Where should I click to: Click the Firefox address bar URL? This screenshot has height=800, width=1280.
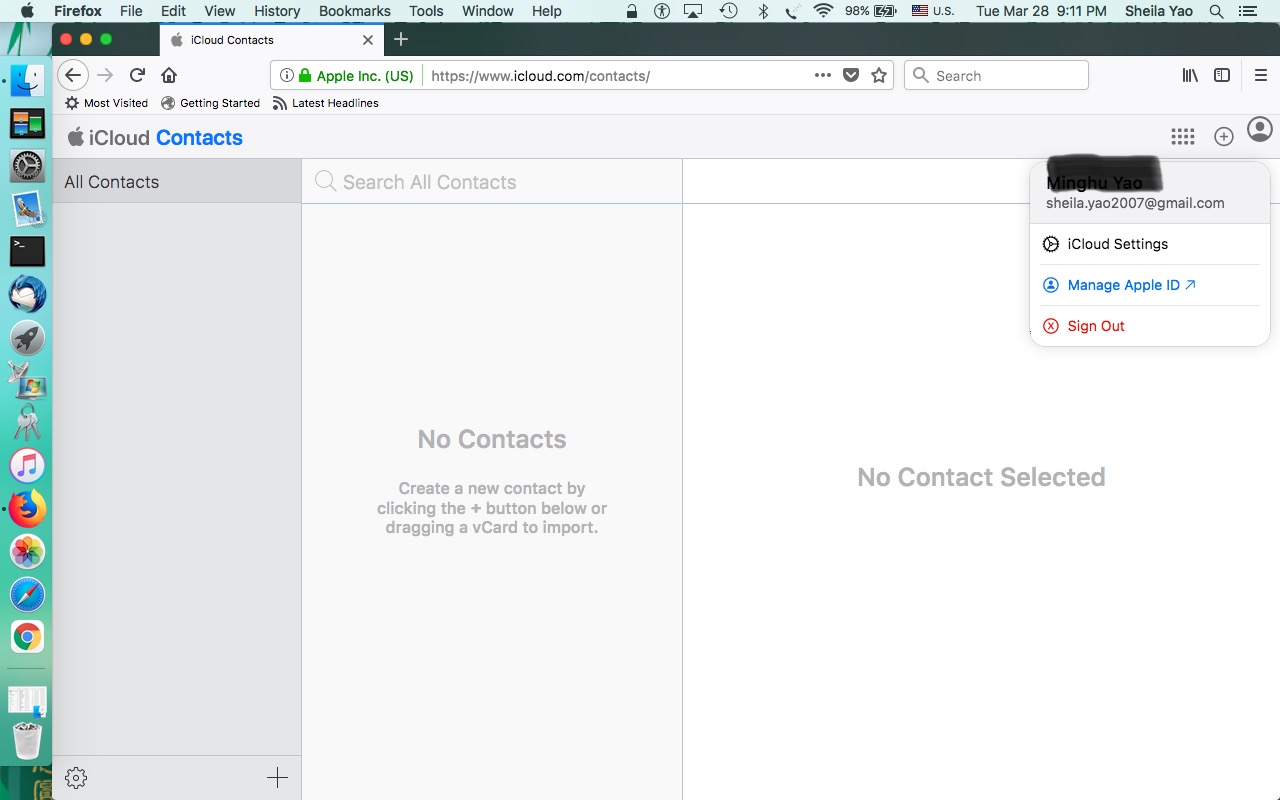point(540,76)
